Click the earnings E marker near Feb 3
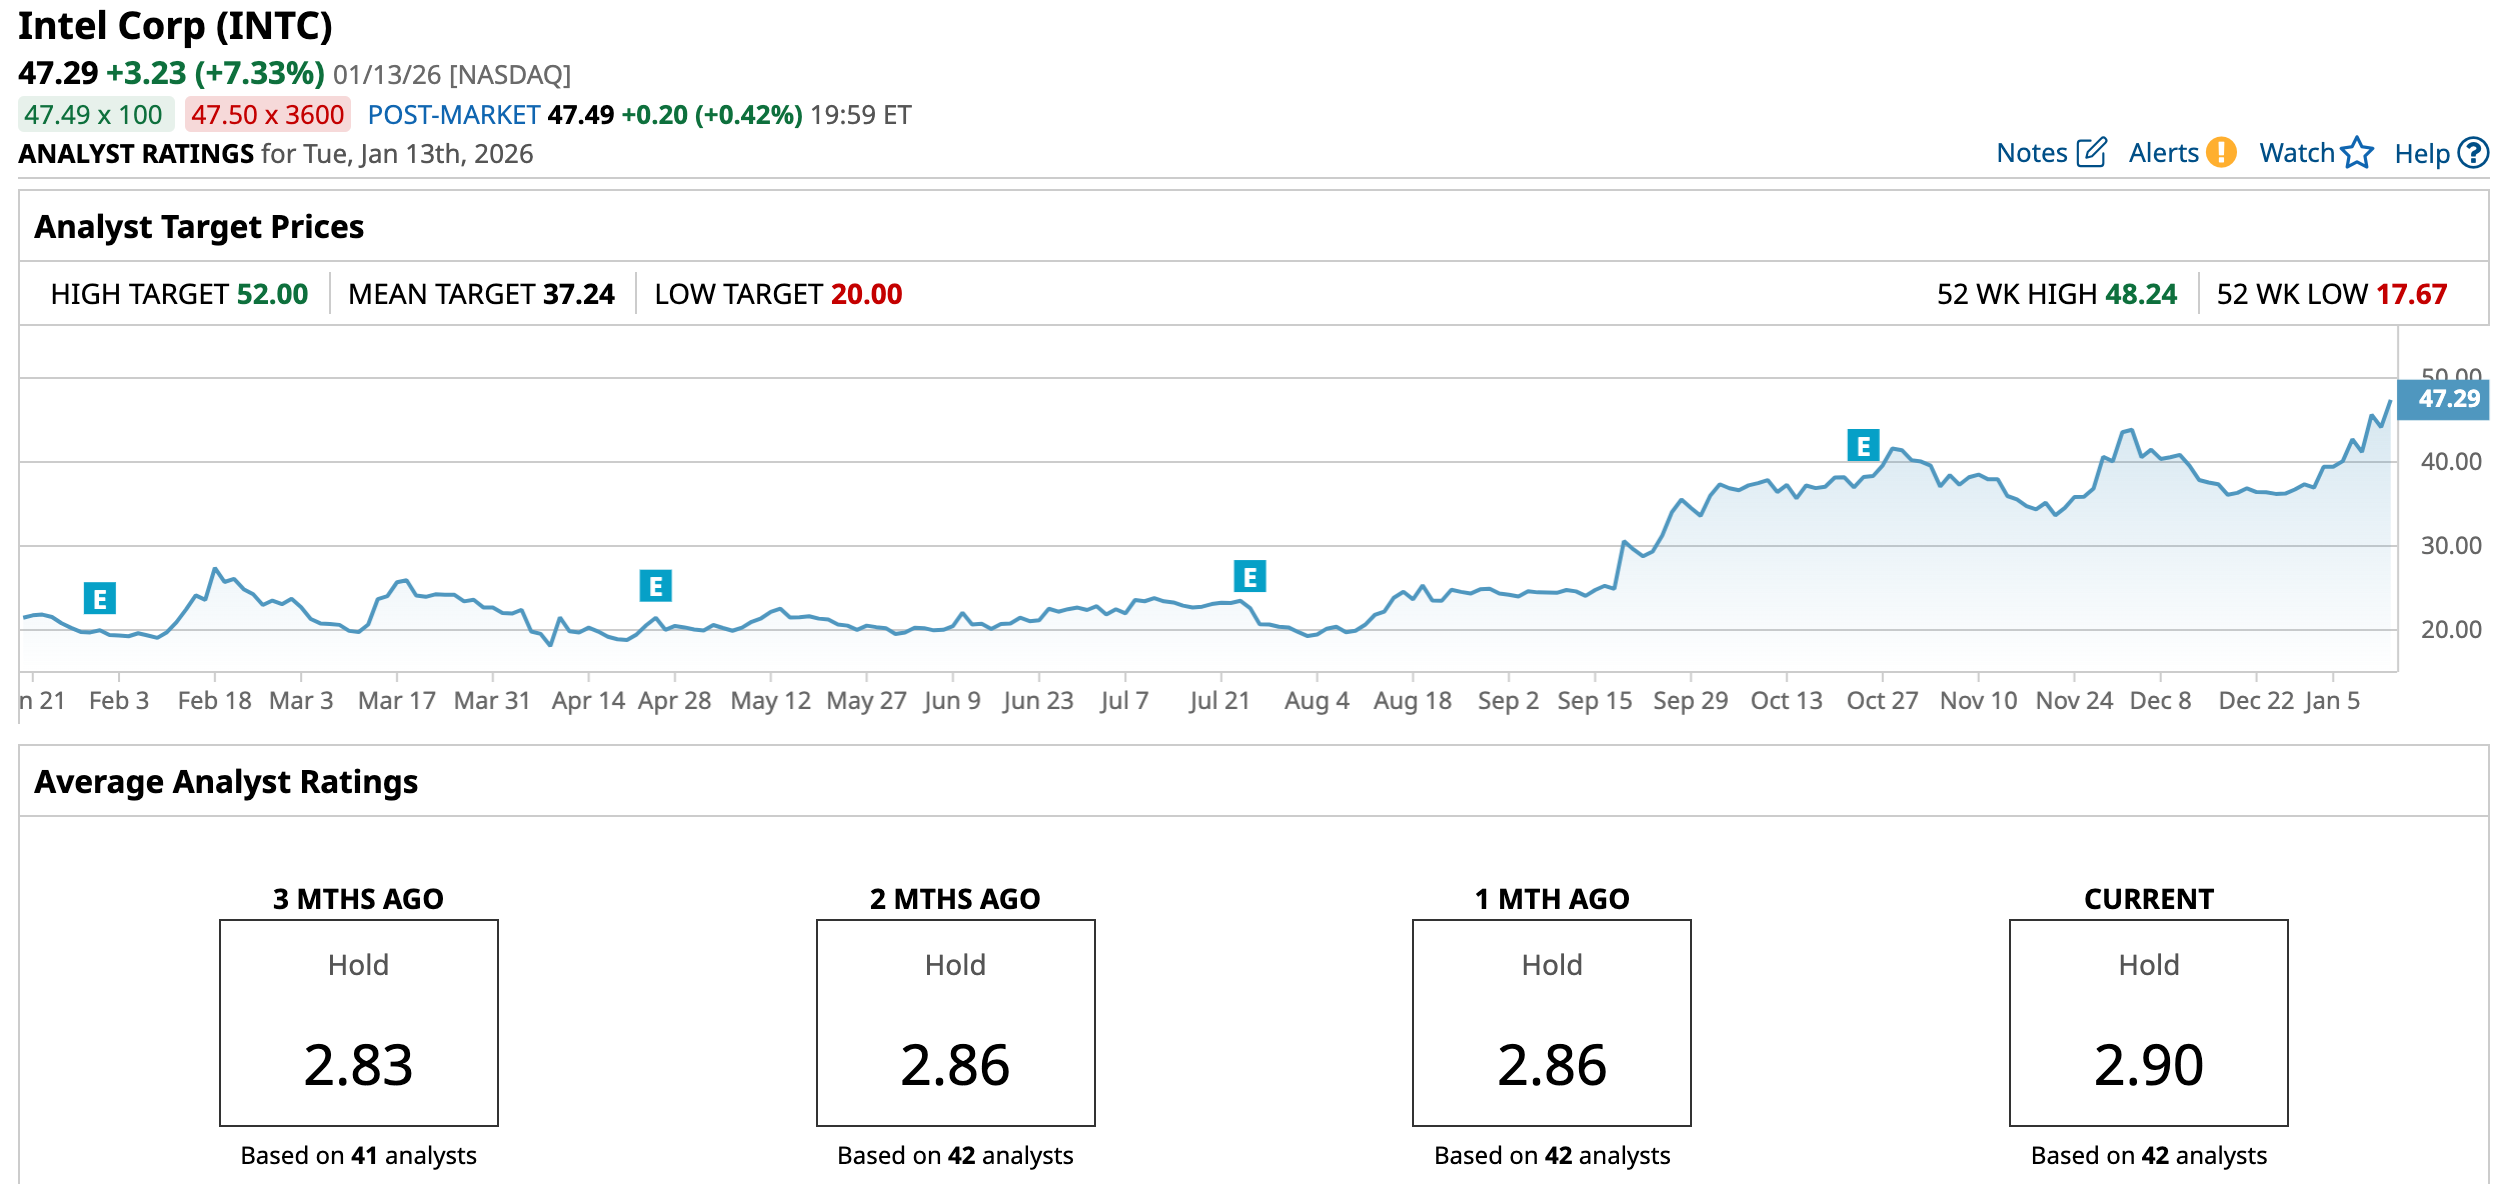2502x1184 pixels. pyautogui.click(x=100, y=598)
